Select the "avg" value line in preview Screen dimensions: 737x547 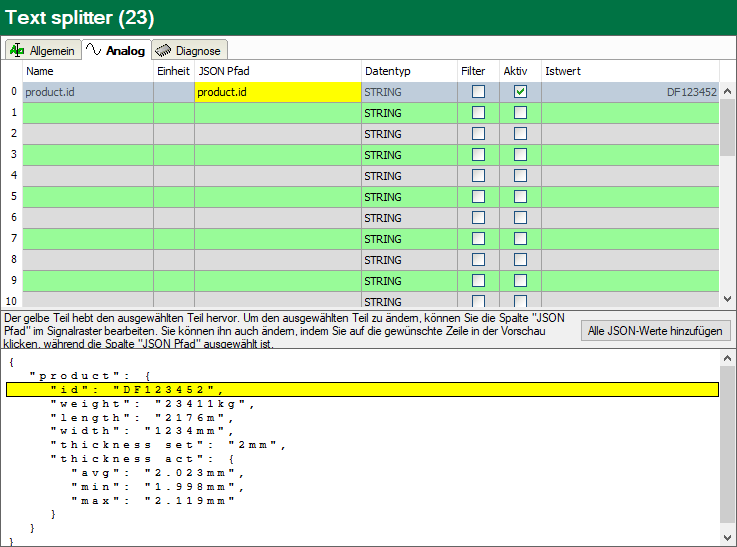pos(157,473)
